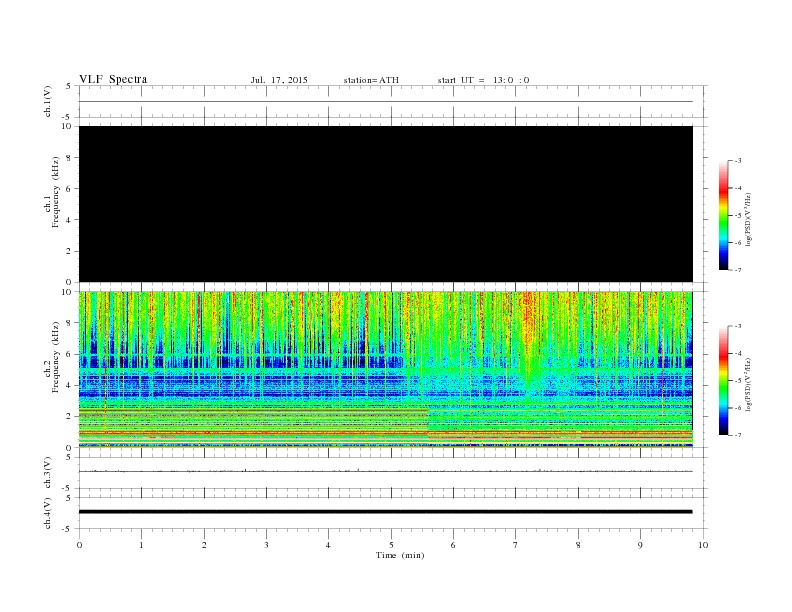Click time axis tick label "0"

tap(79, 545)
